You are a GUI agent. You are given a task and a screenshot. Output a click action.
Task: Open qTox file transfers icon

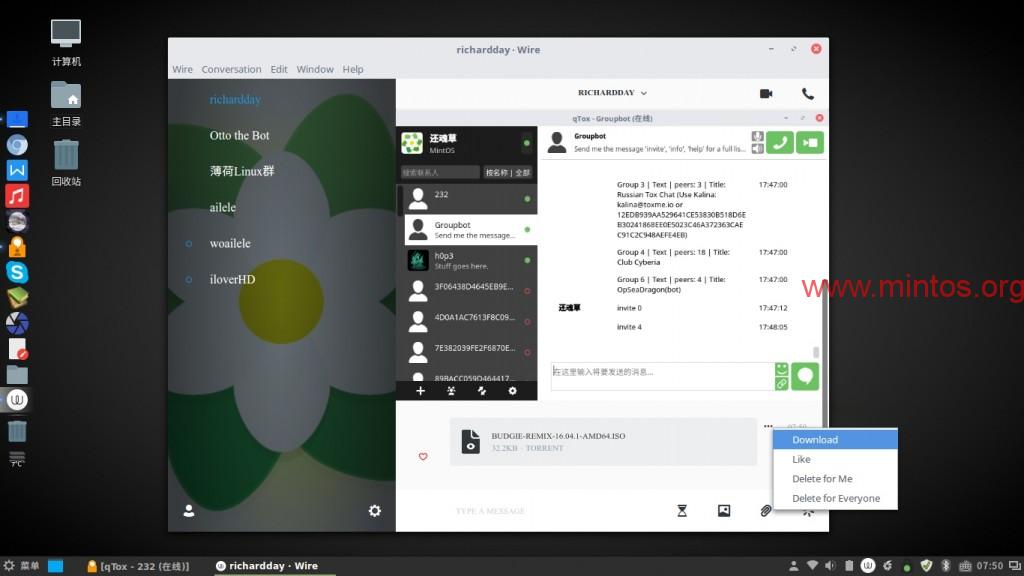coord(482,391)
